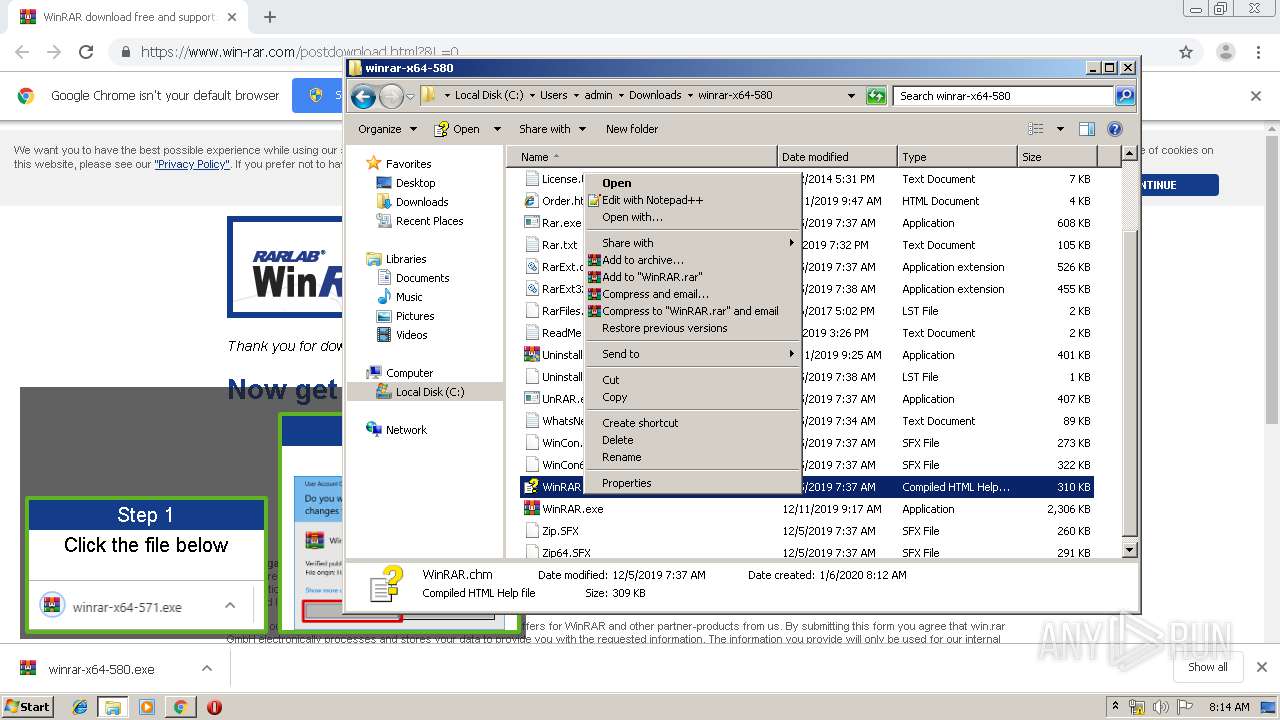1280x720 pixels.
Task: Expand recent pages dropdown next to Forward
Action: (x=410, y=97)
